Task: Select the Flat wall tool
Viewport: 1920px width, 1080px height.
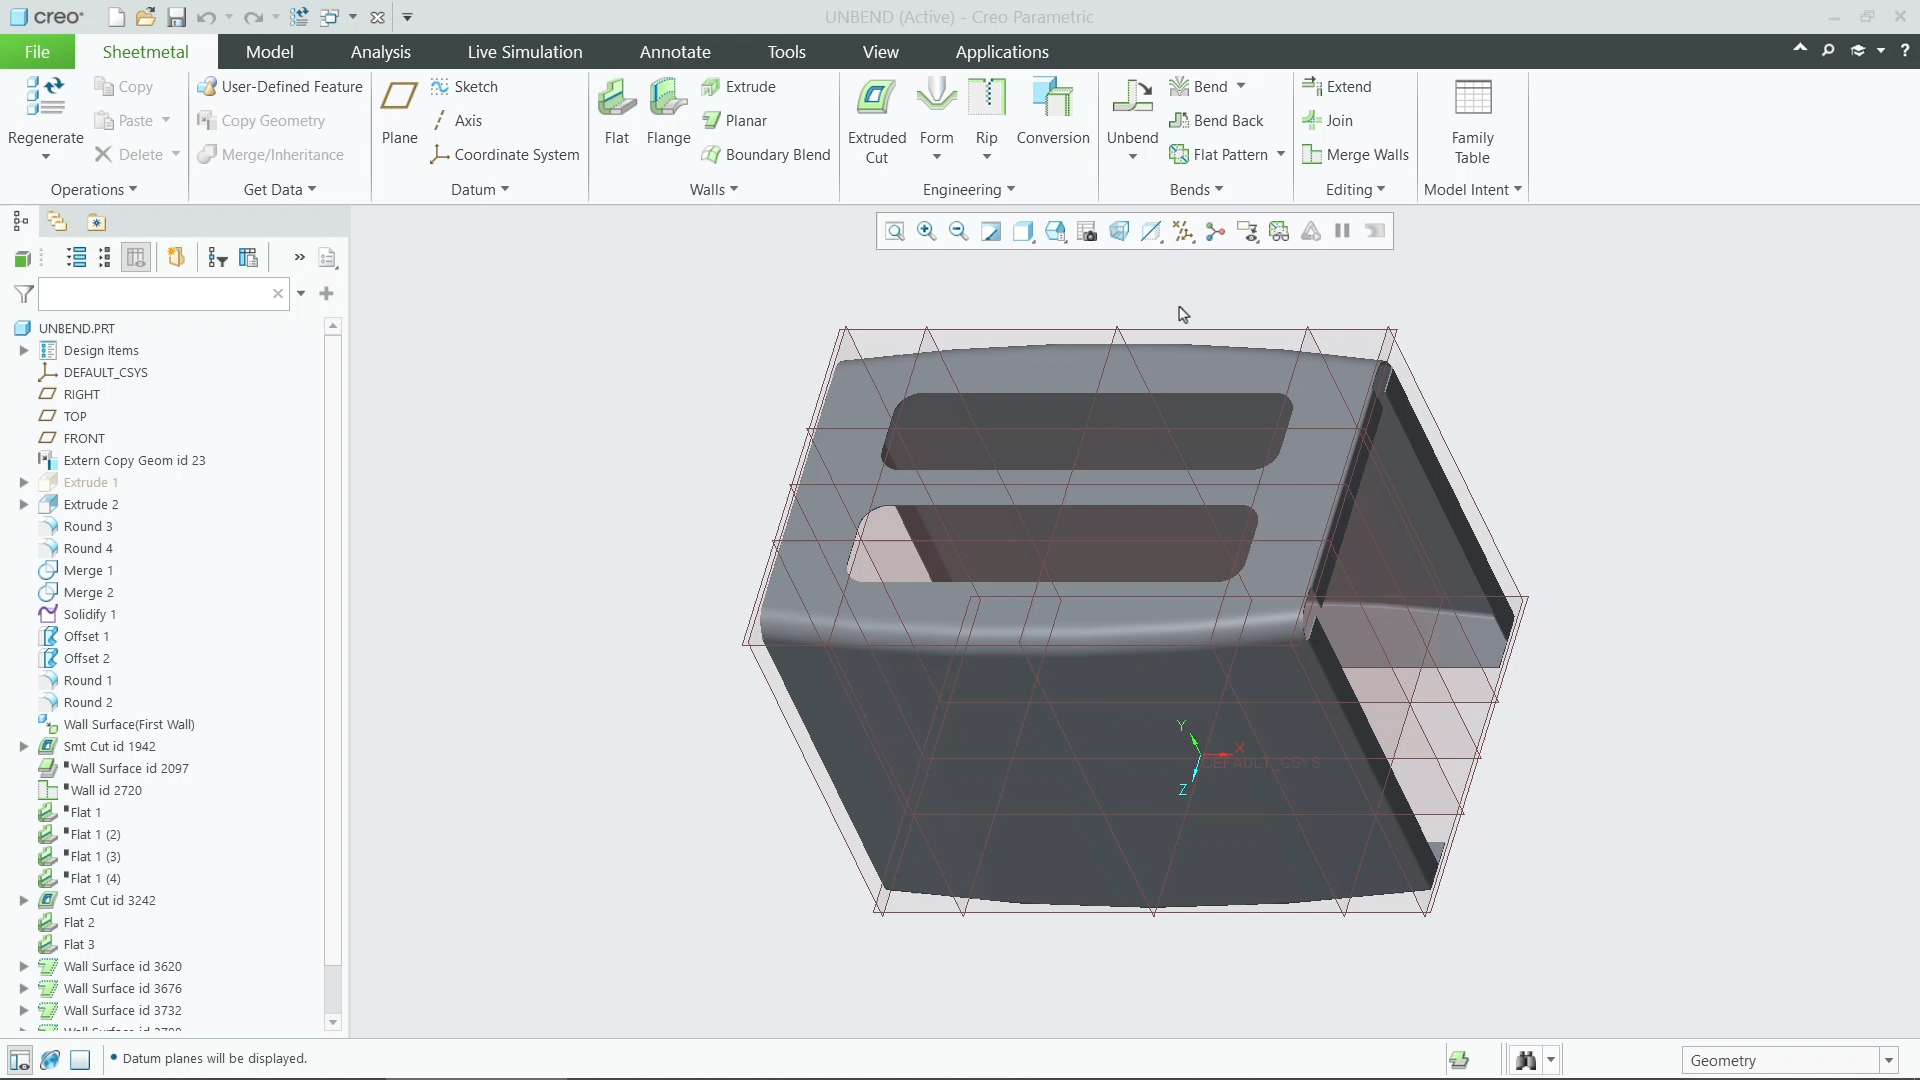Action: coord(616,110)
